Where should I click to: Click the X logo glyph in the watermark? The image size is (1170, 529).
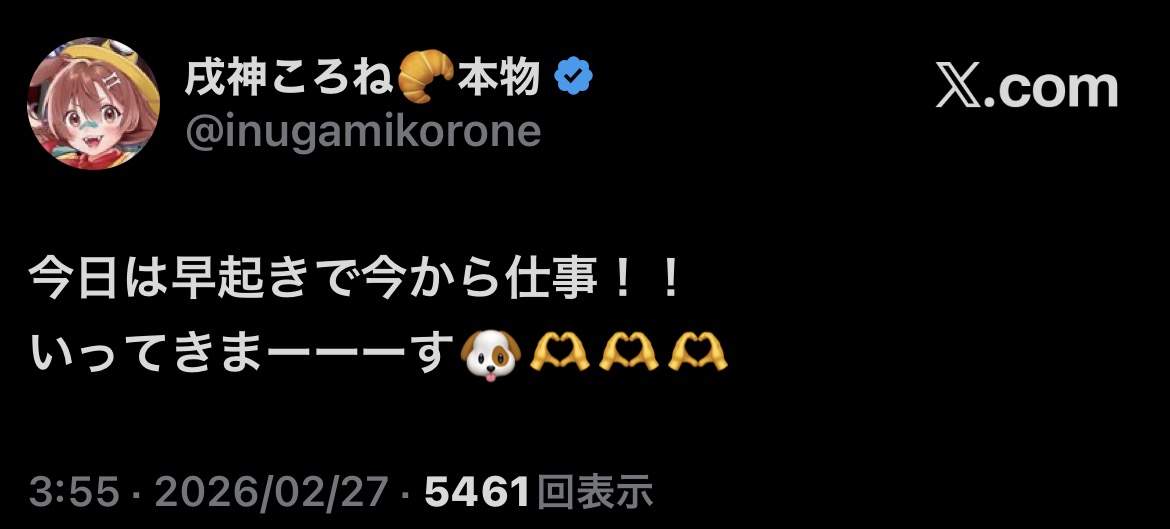(959, 88)
